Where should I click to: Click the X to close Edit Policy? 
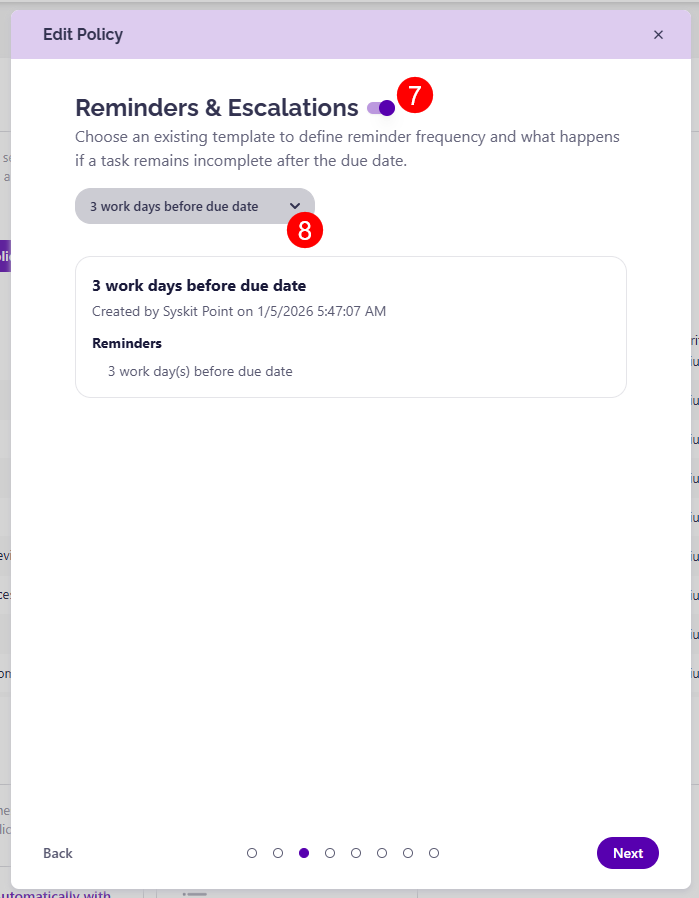[658, 34]
